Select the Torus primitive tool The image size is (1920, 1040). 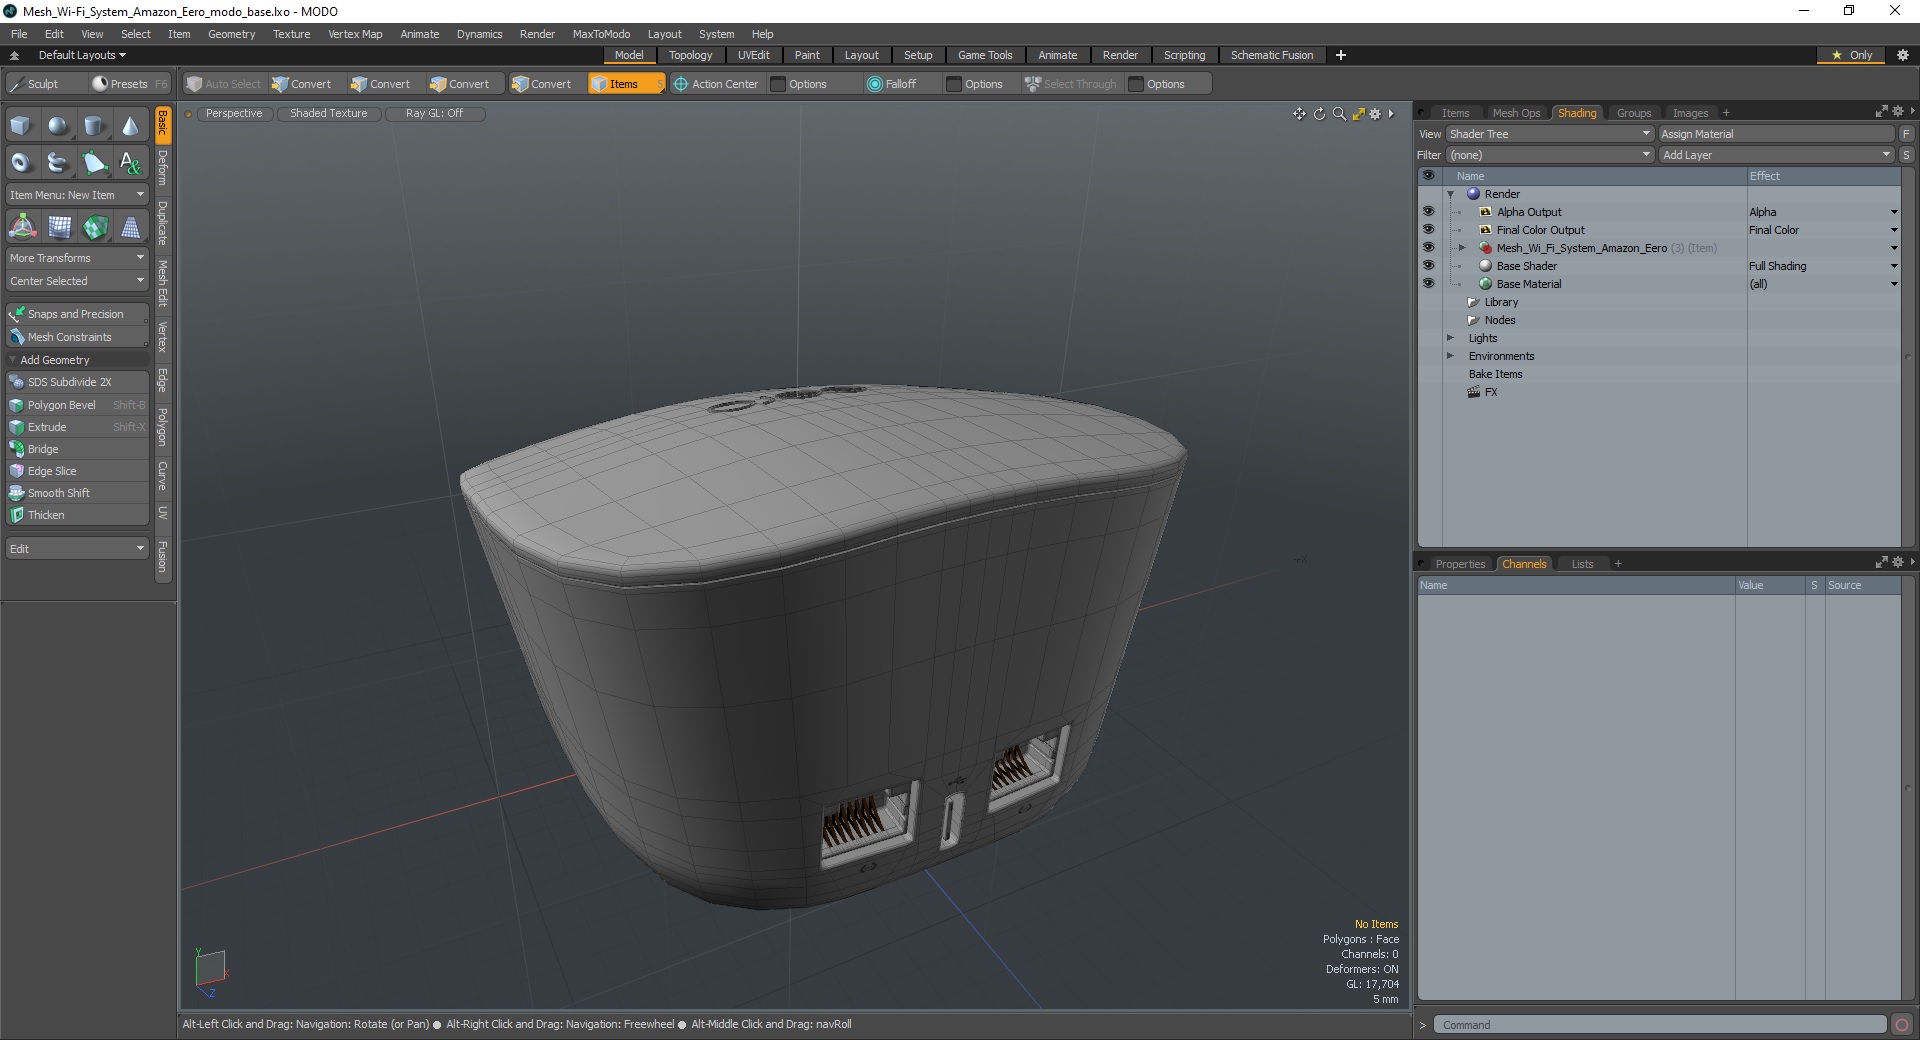(x=21, y=162)
